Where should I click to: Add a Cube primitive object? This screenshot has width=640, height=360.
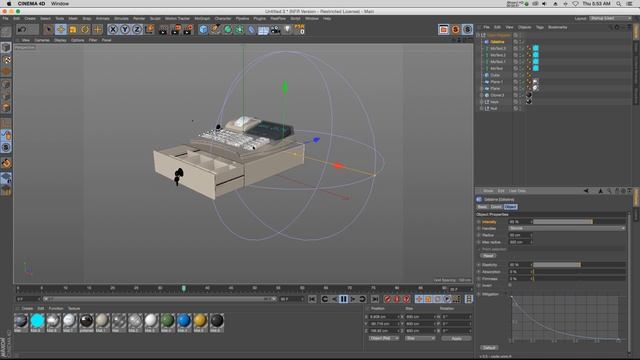click(x=203, y=29)
